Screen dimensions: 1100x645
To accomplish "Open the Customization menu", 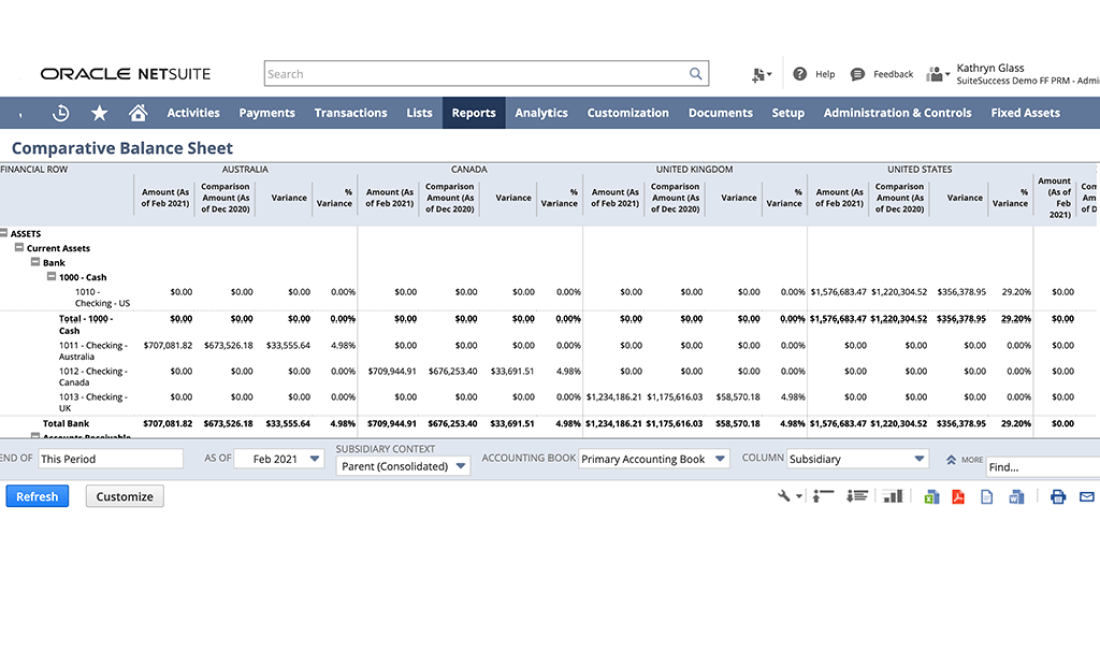I will pyautogui.click(x=628, y=112).
